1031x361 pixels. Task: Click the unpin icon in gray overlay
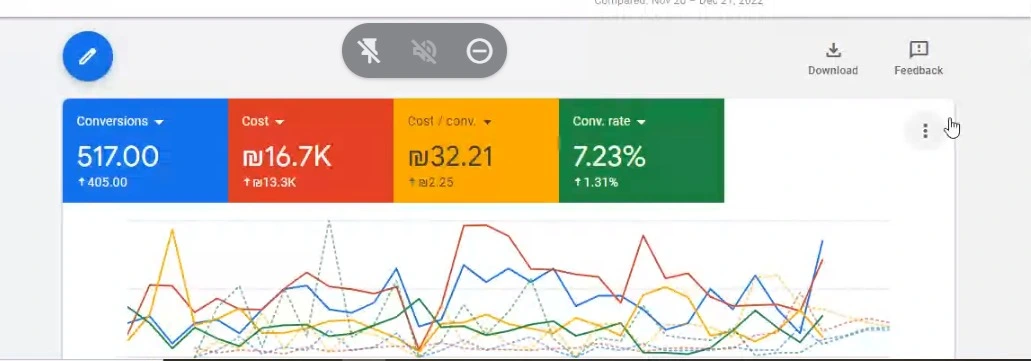click(370, 51)
